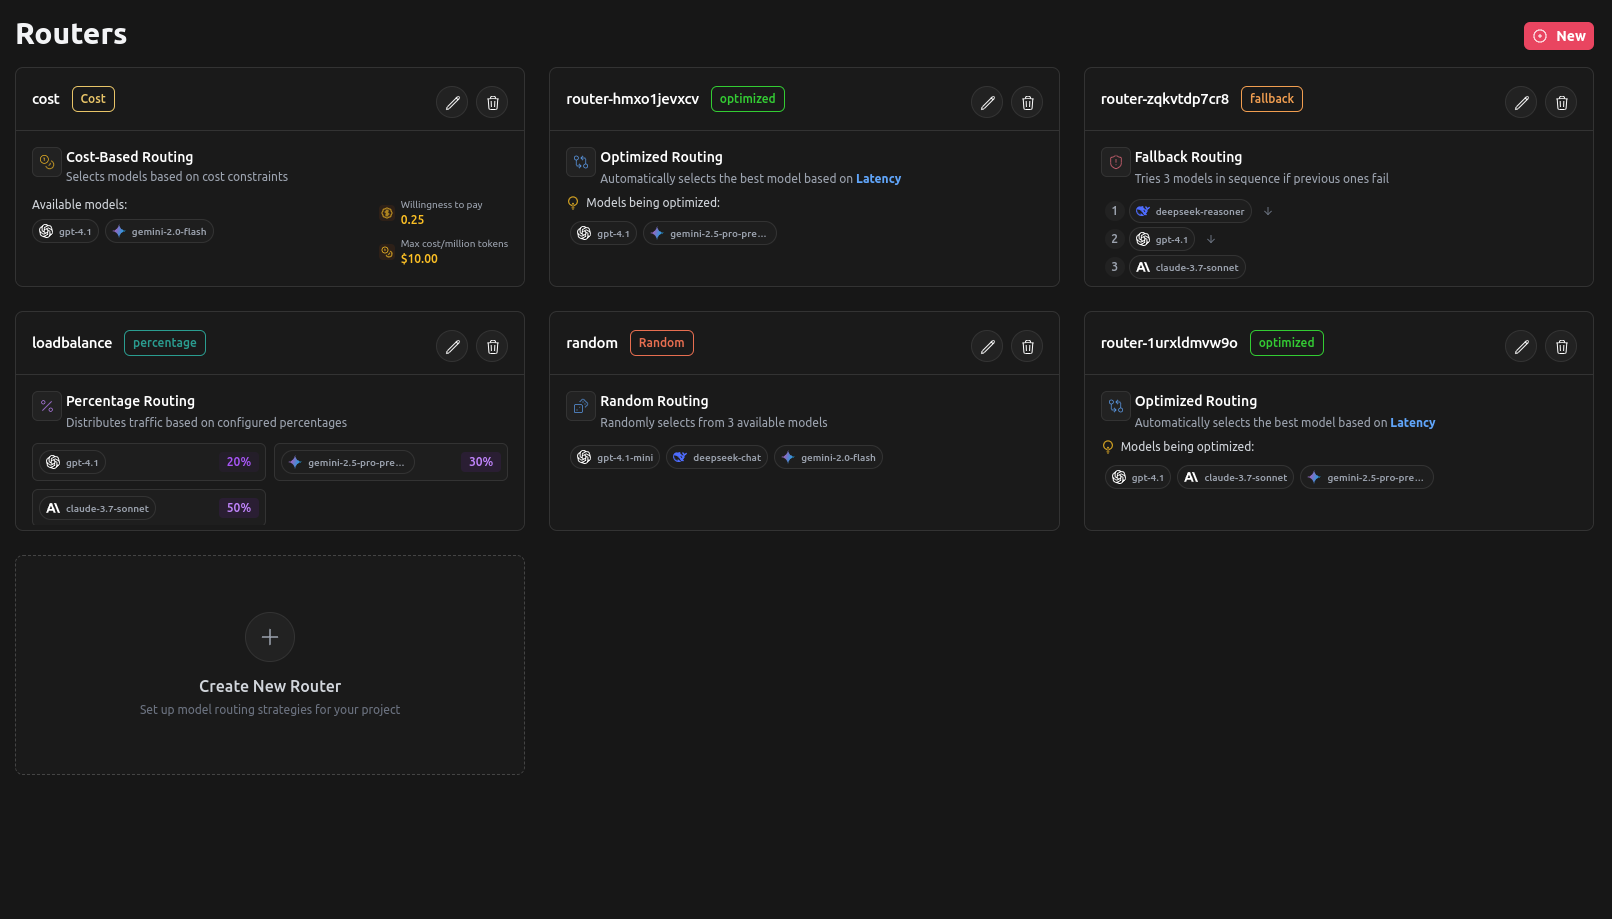Click the percentage tag on loadbalance

(165, 343)
